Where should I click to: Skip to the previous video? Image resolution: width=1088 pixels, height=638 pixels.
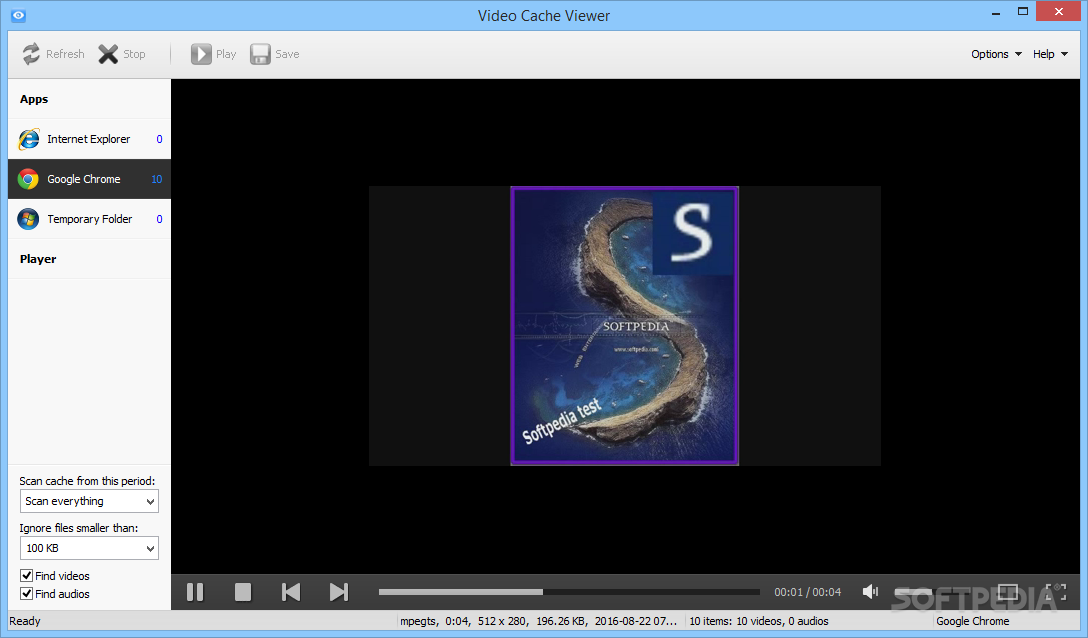click(x=291, y=592)
